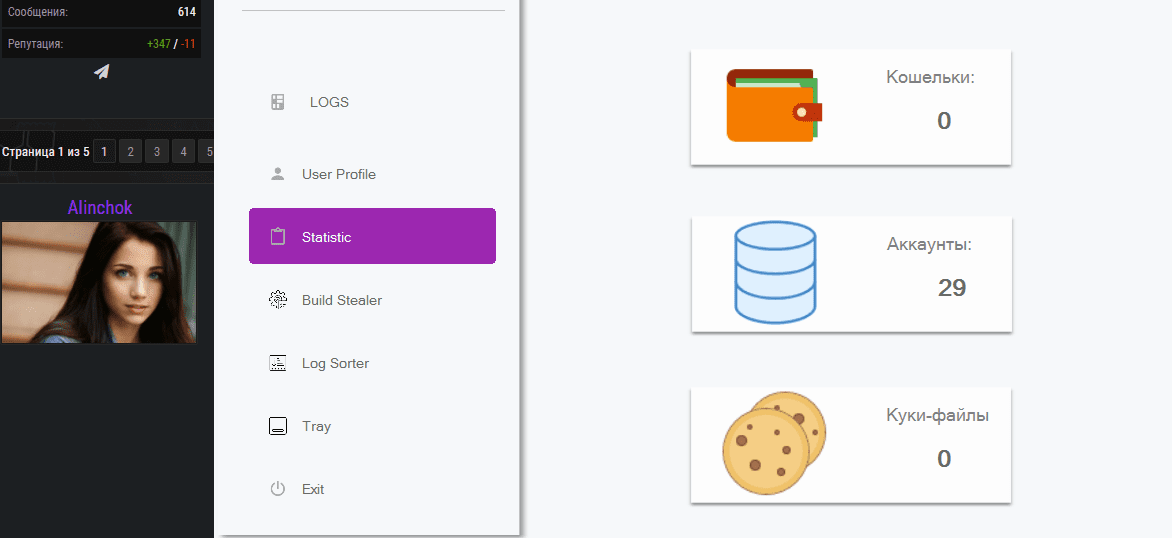The height and width of the screenshot is (538, 1172).
Task: Open the Alinchok username link
Action: point(100,208)
